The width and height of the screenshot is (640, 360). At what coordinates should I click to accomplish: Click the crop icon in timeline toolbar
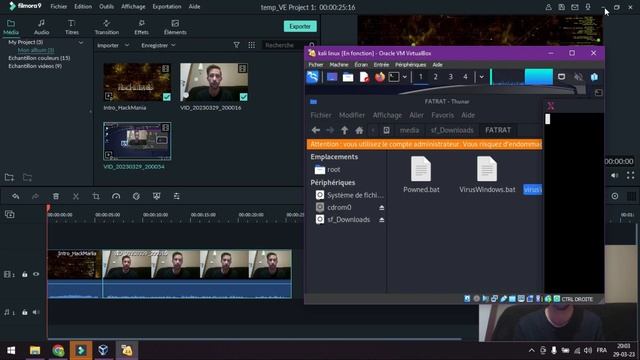tap(96, 196)
